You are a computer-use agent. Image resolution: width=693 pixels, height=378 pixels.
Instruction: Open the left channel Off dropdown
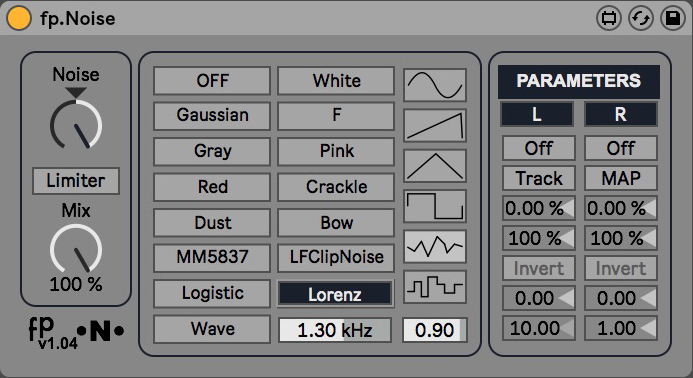coord(538,148)
